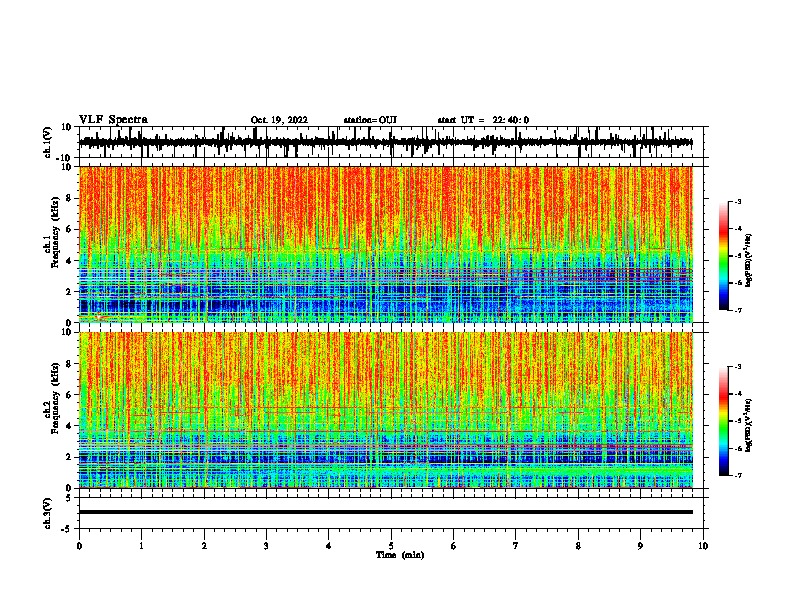The width and height of the screenshot is (792, 612).
Task: Click inside the ch.1 spectrogram plot
Action: pyautogui.click(x=385, y=244)
